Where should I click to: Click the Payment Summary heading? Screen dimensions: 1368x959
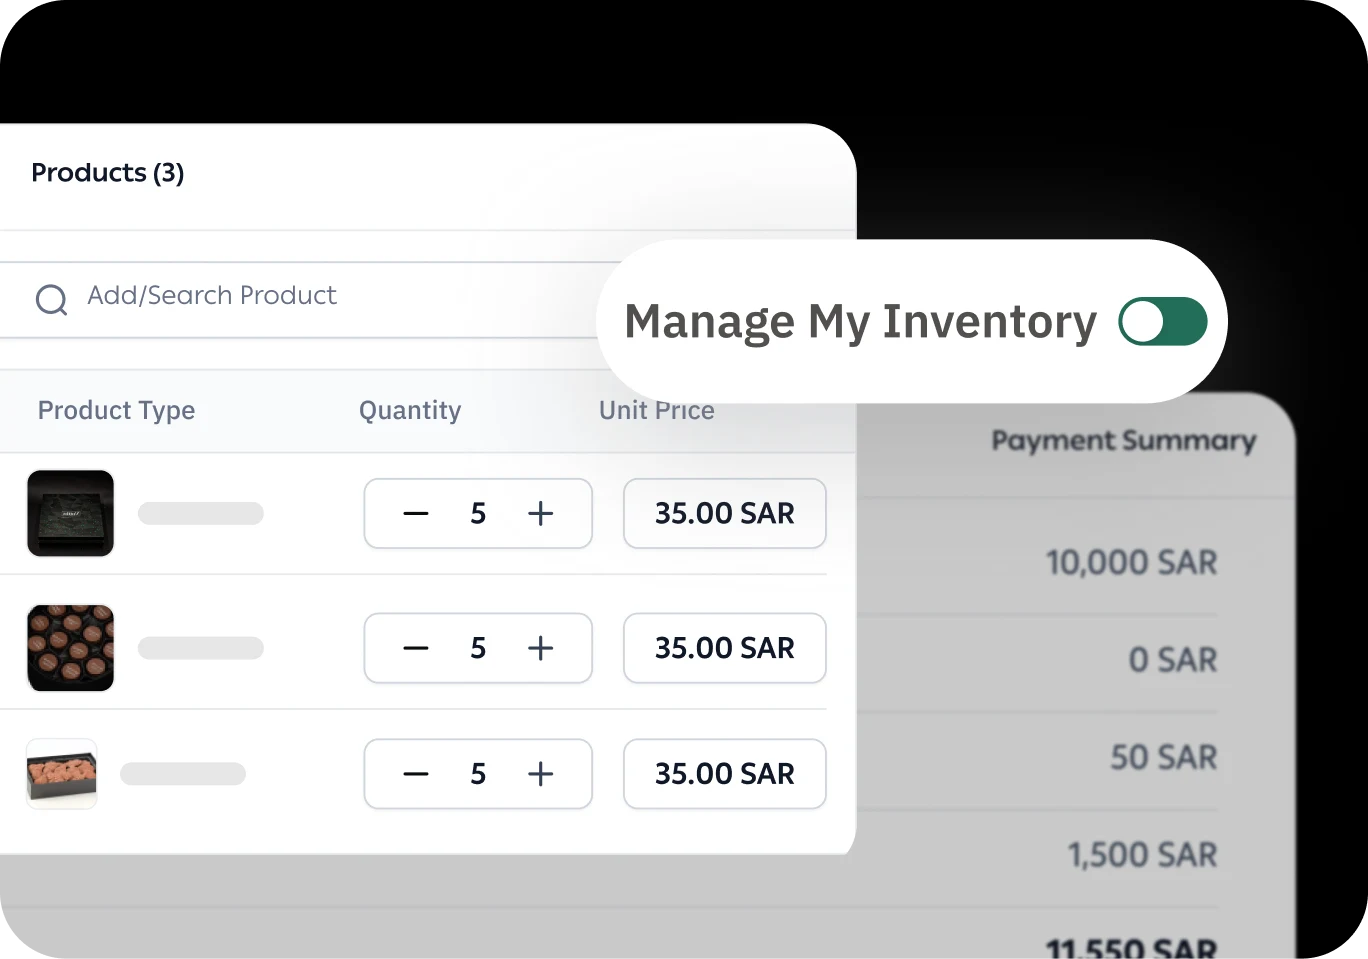click(1123, 441)
